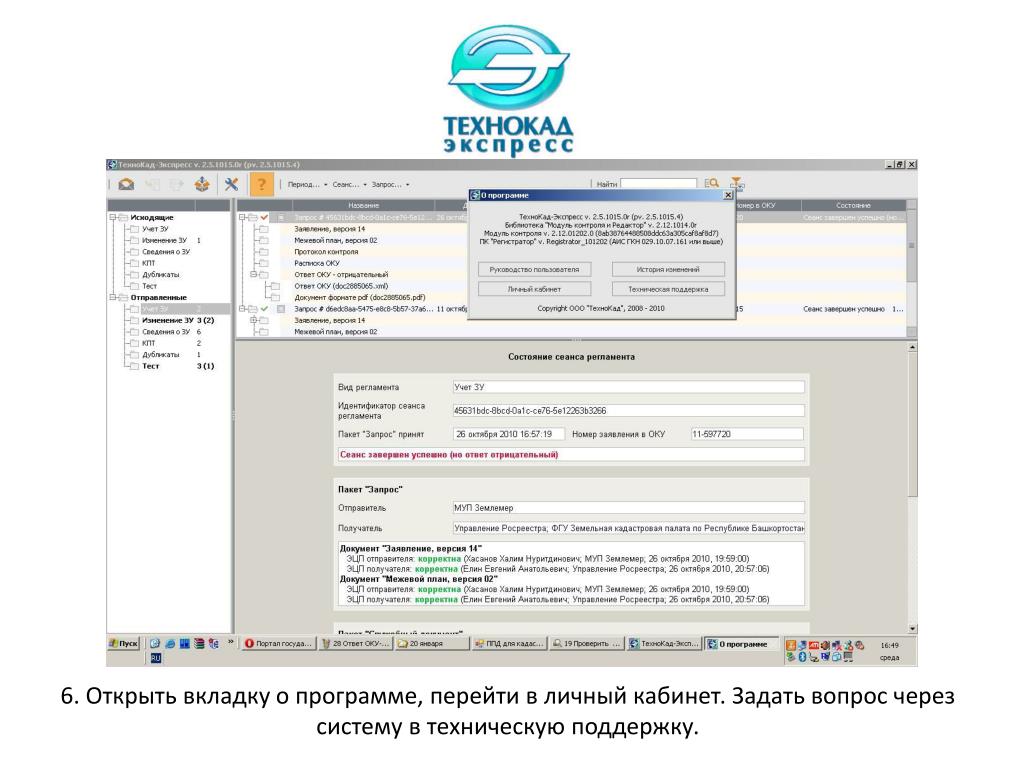Click the Отправитель field МУП Землемер

tap(628, 507)
